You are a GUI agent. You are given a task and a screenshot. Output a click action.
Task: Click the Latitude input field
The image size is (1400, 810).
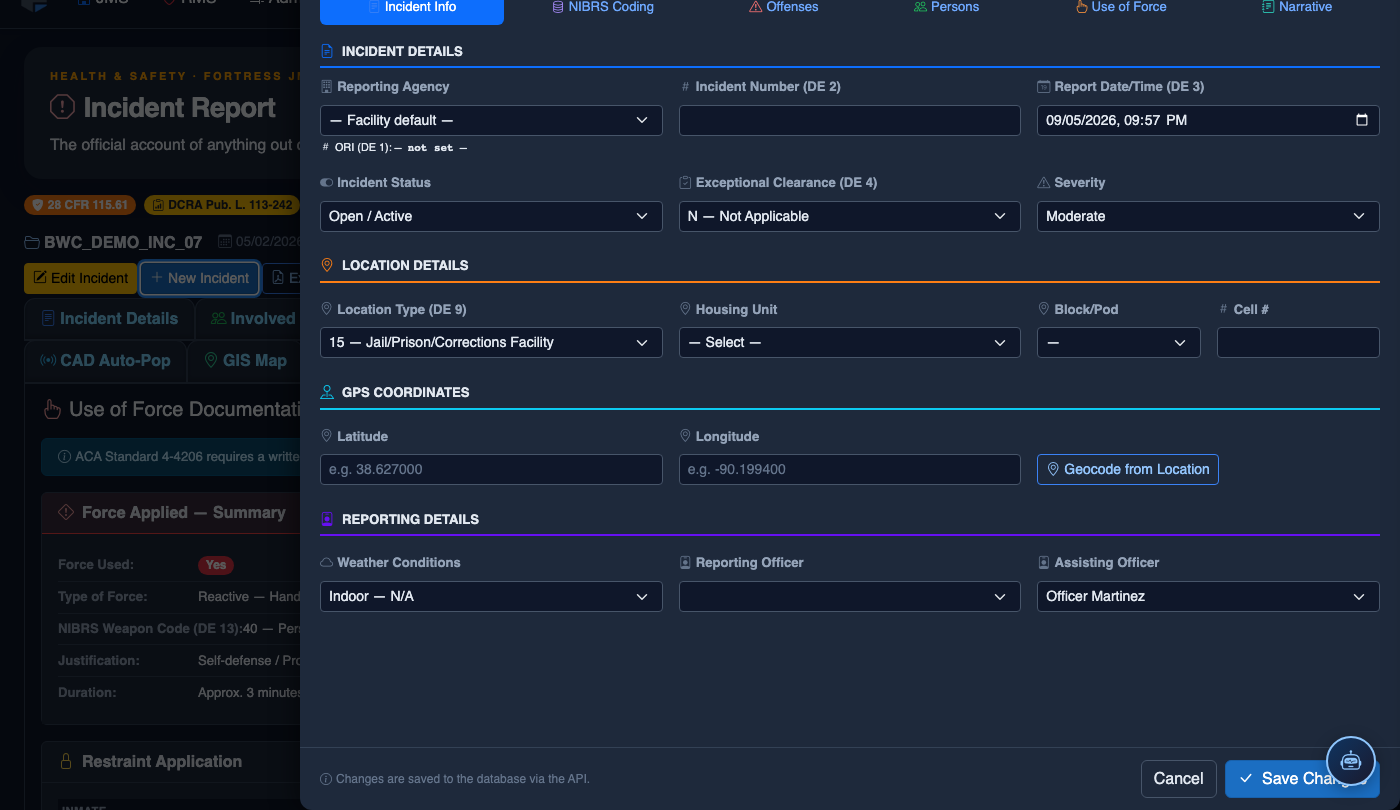click(x=491, y=469)
